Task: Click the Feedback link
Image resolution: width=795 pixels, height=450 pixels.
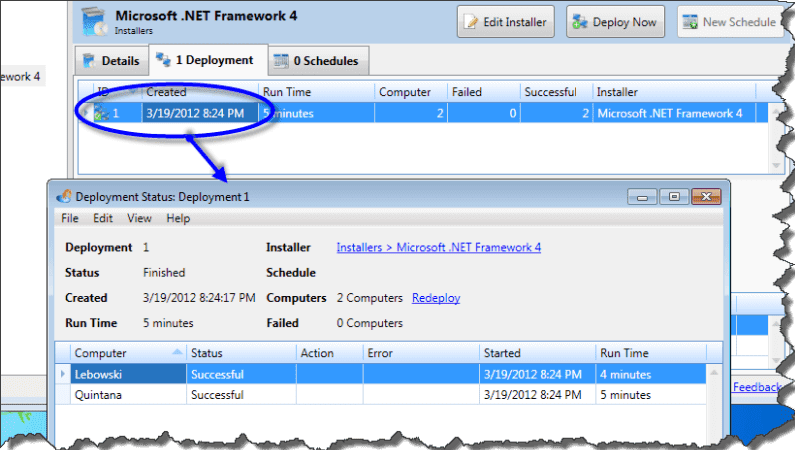Action: [757, 387]
